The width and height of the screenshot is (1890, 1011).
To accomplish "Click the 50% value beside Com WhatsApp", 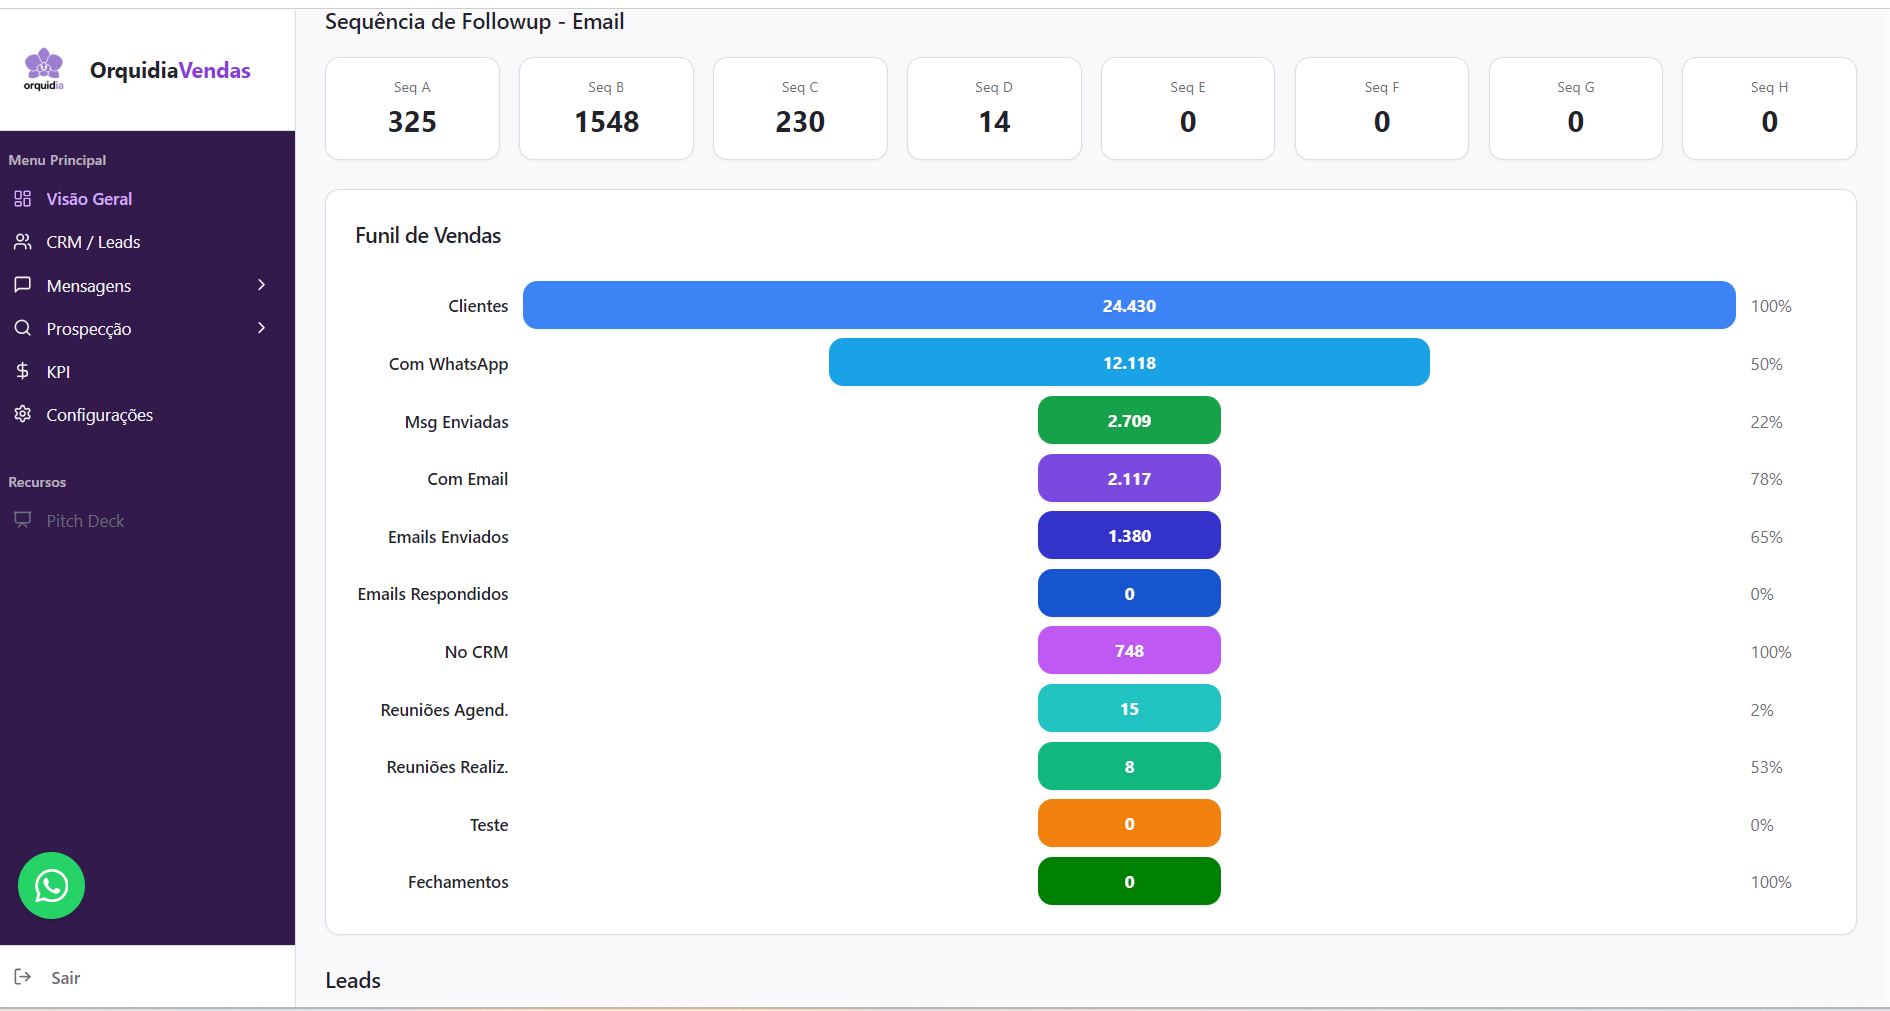I will point(1766,364).
